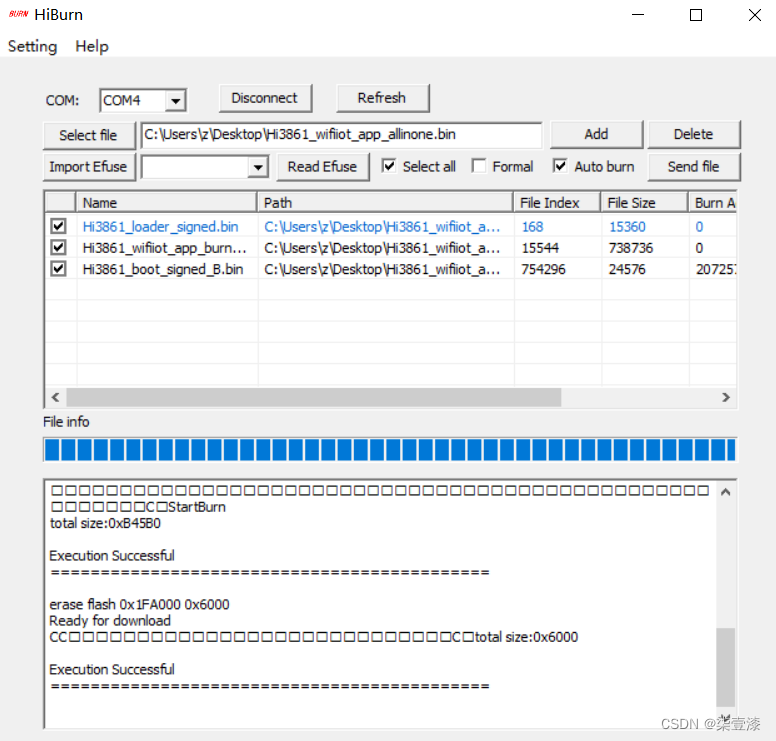Click 'Ready for download' log line
This screenshot has width=776, height=741.
[110, 621]
